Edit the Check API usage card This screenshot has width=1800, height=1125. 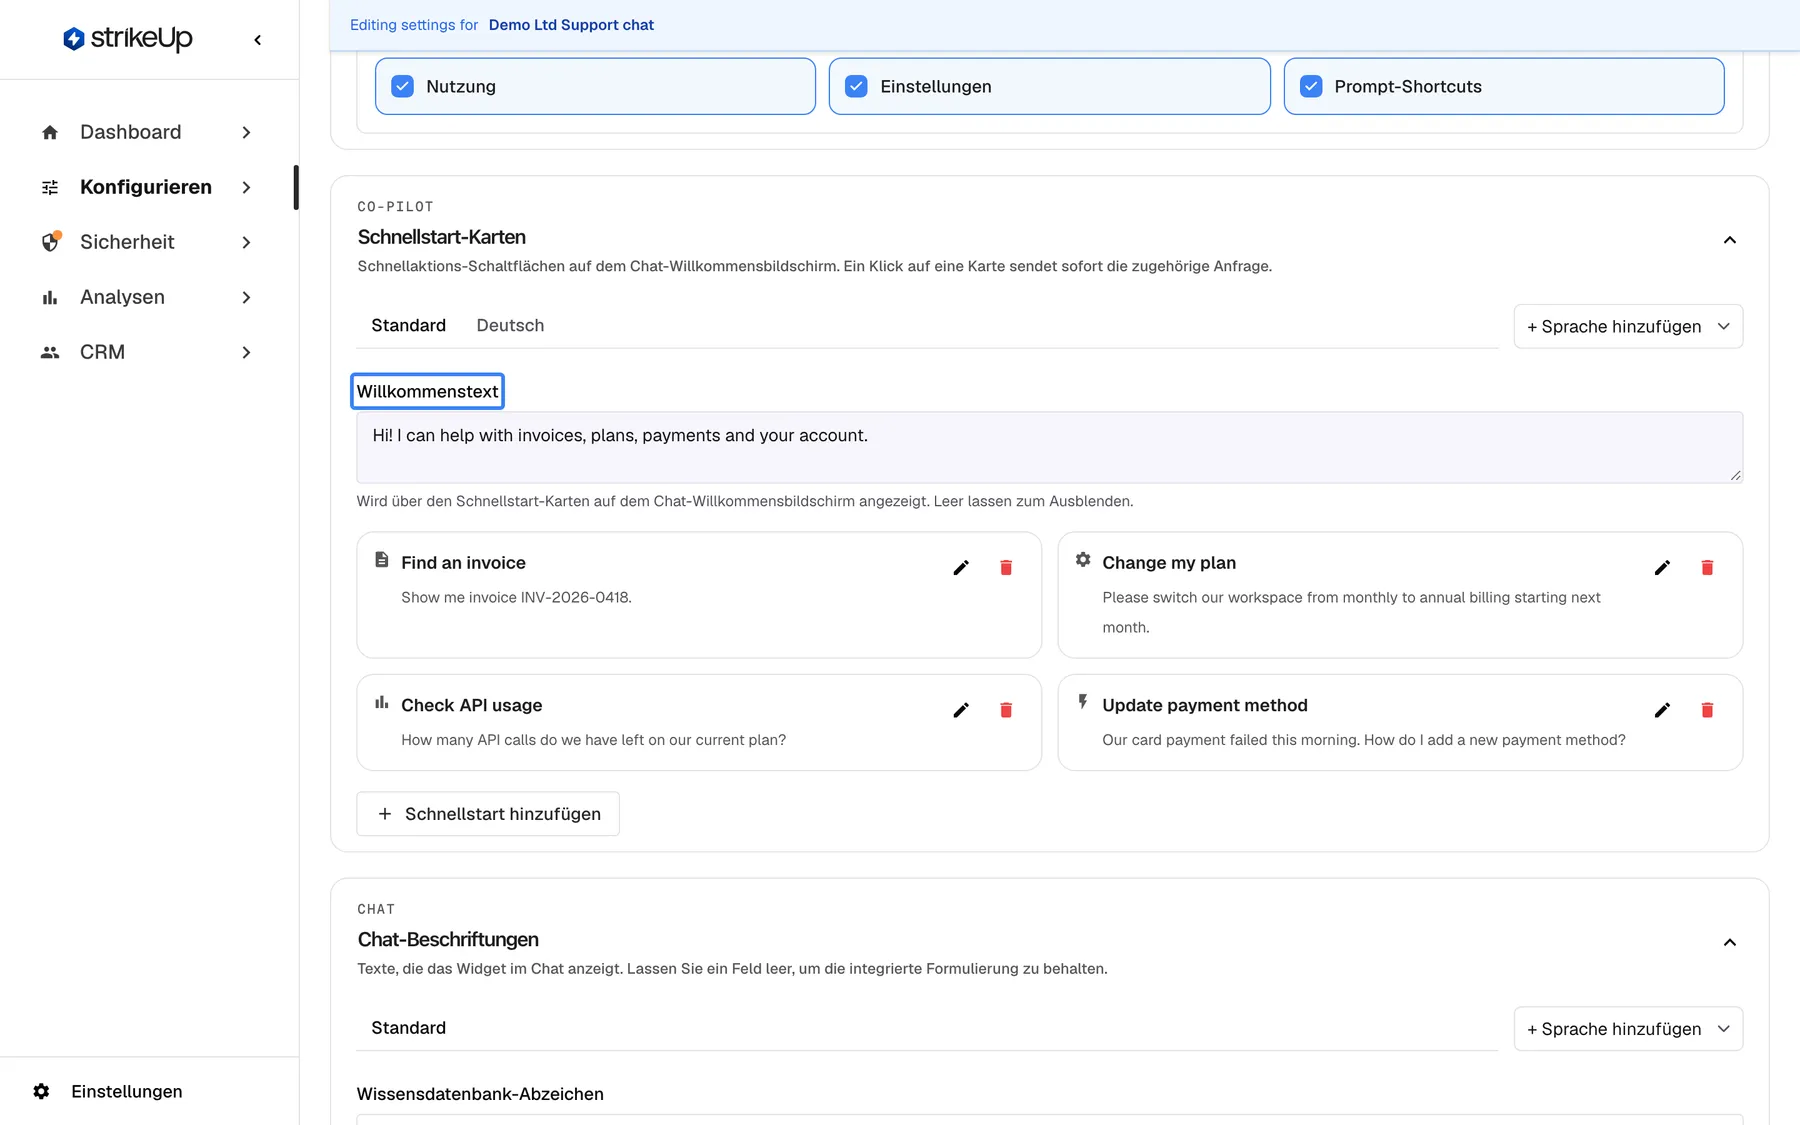[x=961, y=710]
